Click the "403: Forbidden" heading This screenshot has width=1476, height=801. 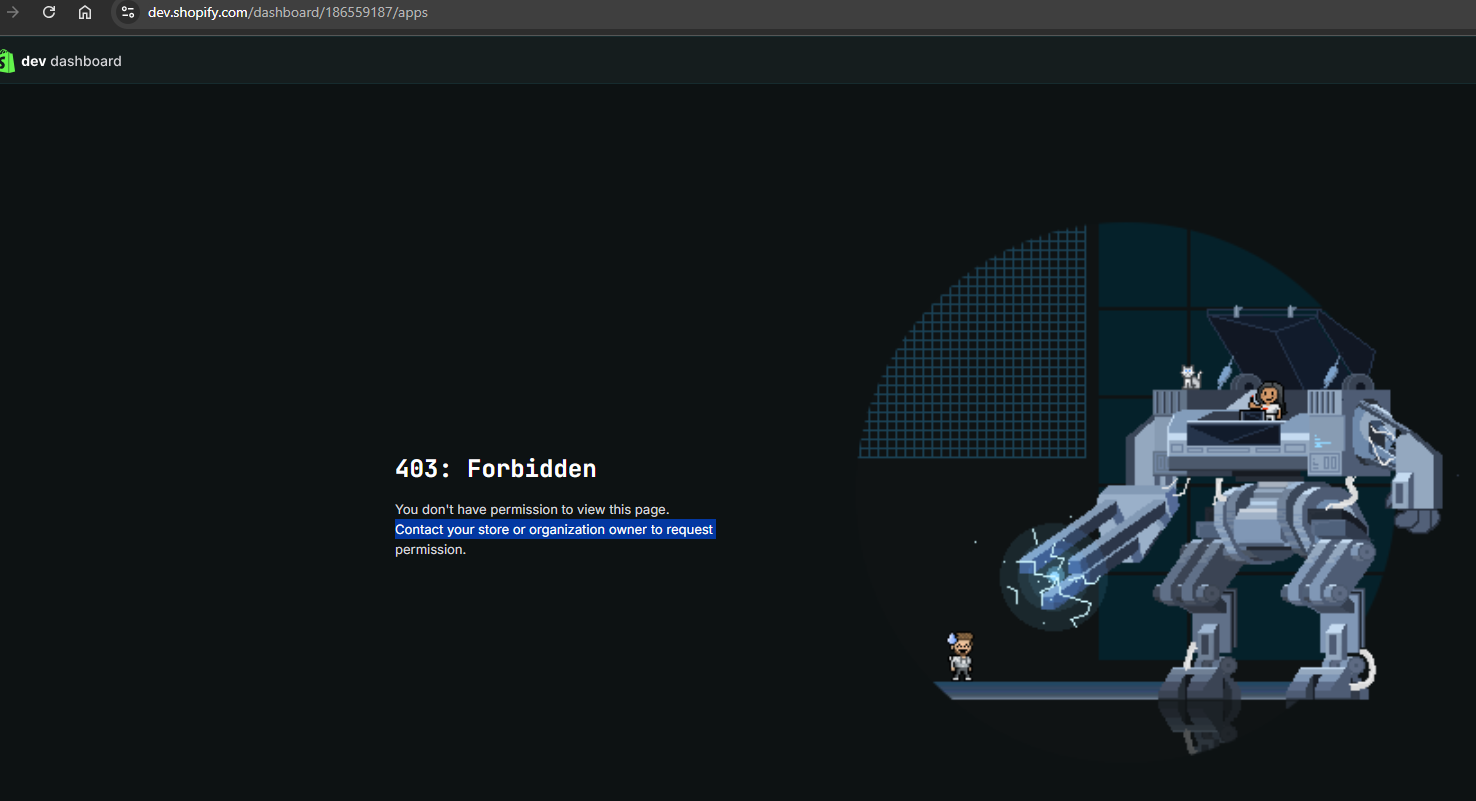pyautogui.click(x=496, y=469)
